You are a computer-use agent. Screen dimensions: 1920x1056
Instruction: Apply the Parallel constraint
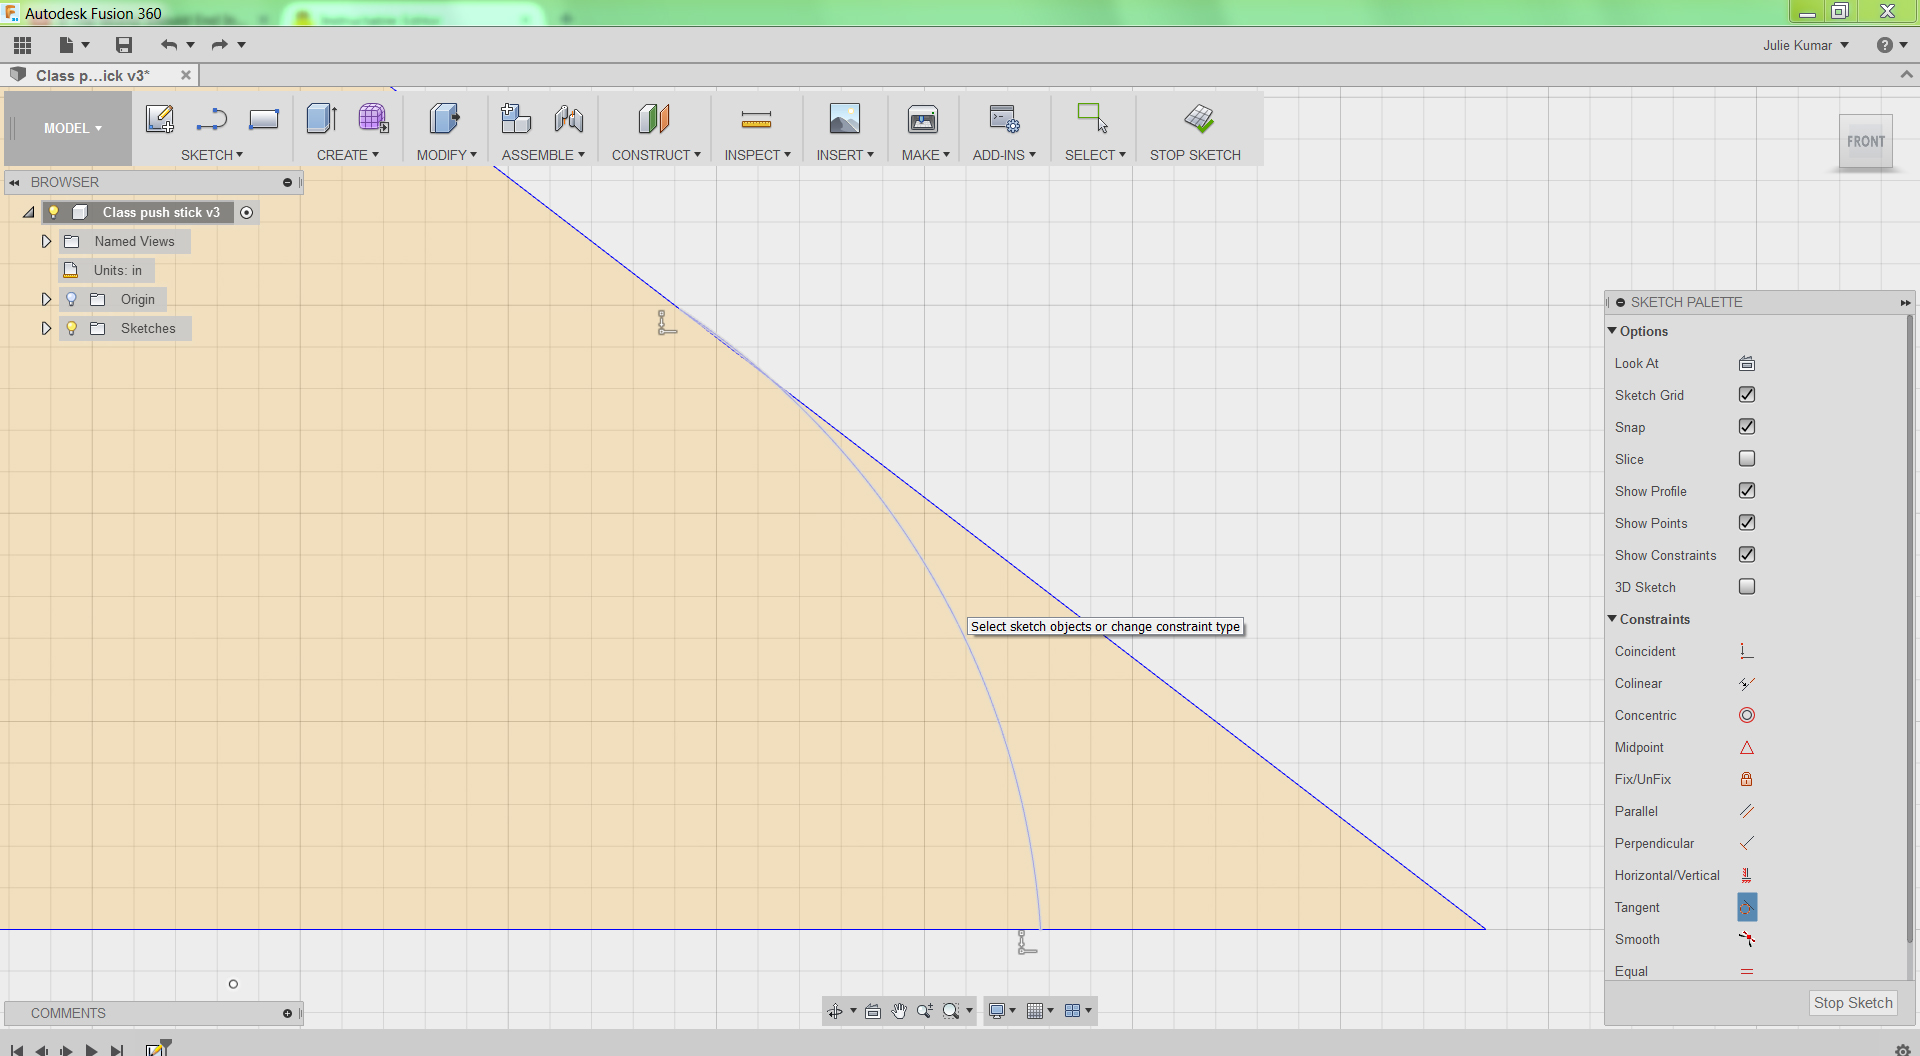click(x=1747, y=811)
